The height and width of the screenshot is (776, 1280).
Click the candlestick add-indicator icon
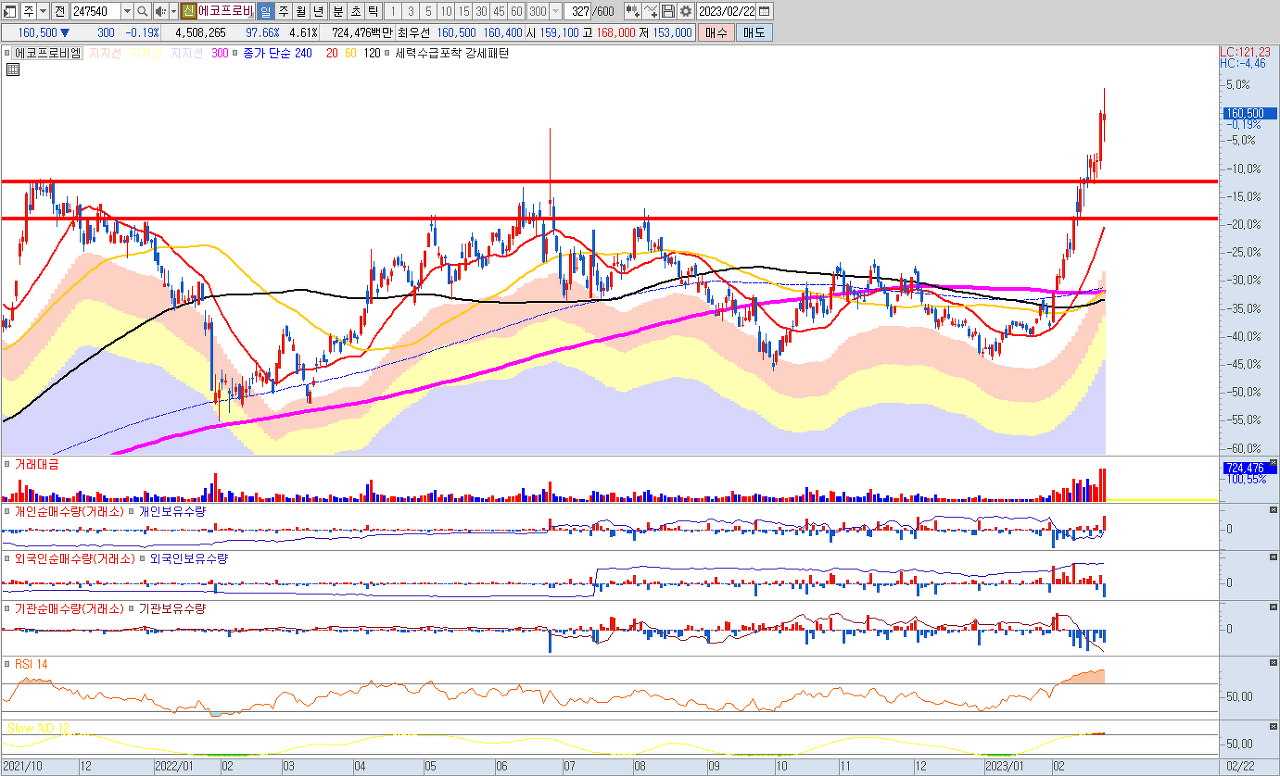pos(633,11)
